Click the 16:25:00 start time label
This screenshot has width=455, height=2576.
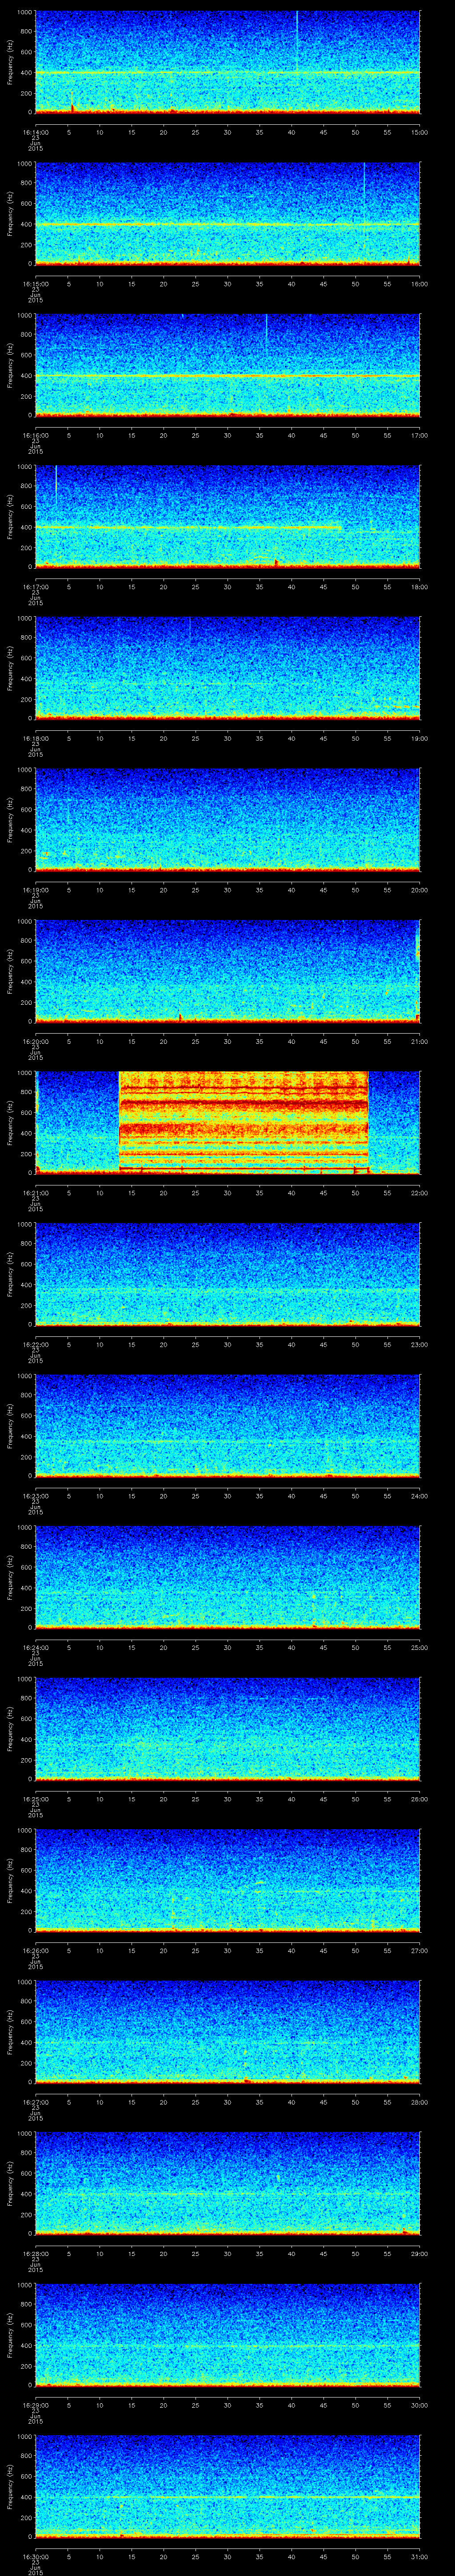coord(36,1799)
